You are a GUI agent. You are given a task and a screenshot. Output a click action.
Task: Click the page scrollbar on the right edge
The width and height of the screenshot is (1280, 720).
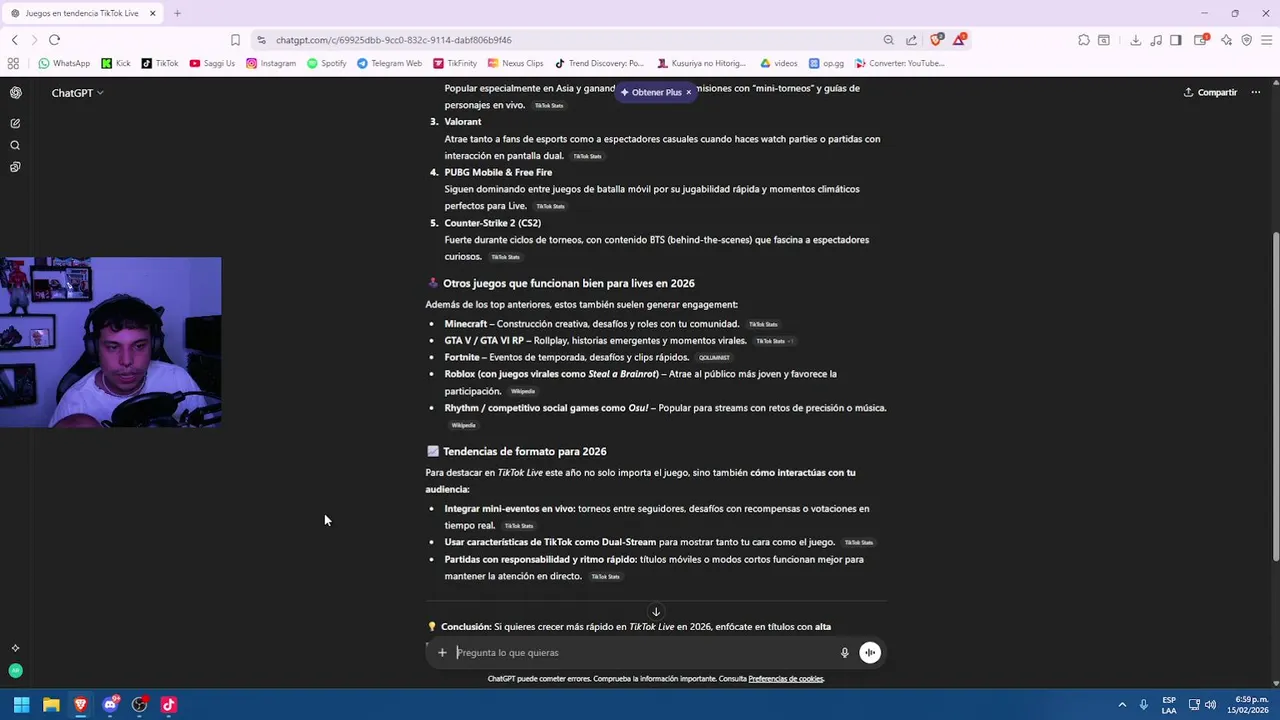click(1275, 395)
